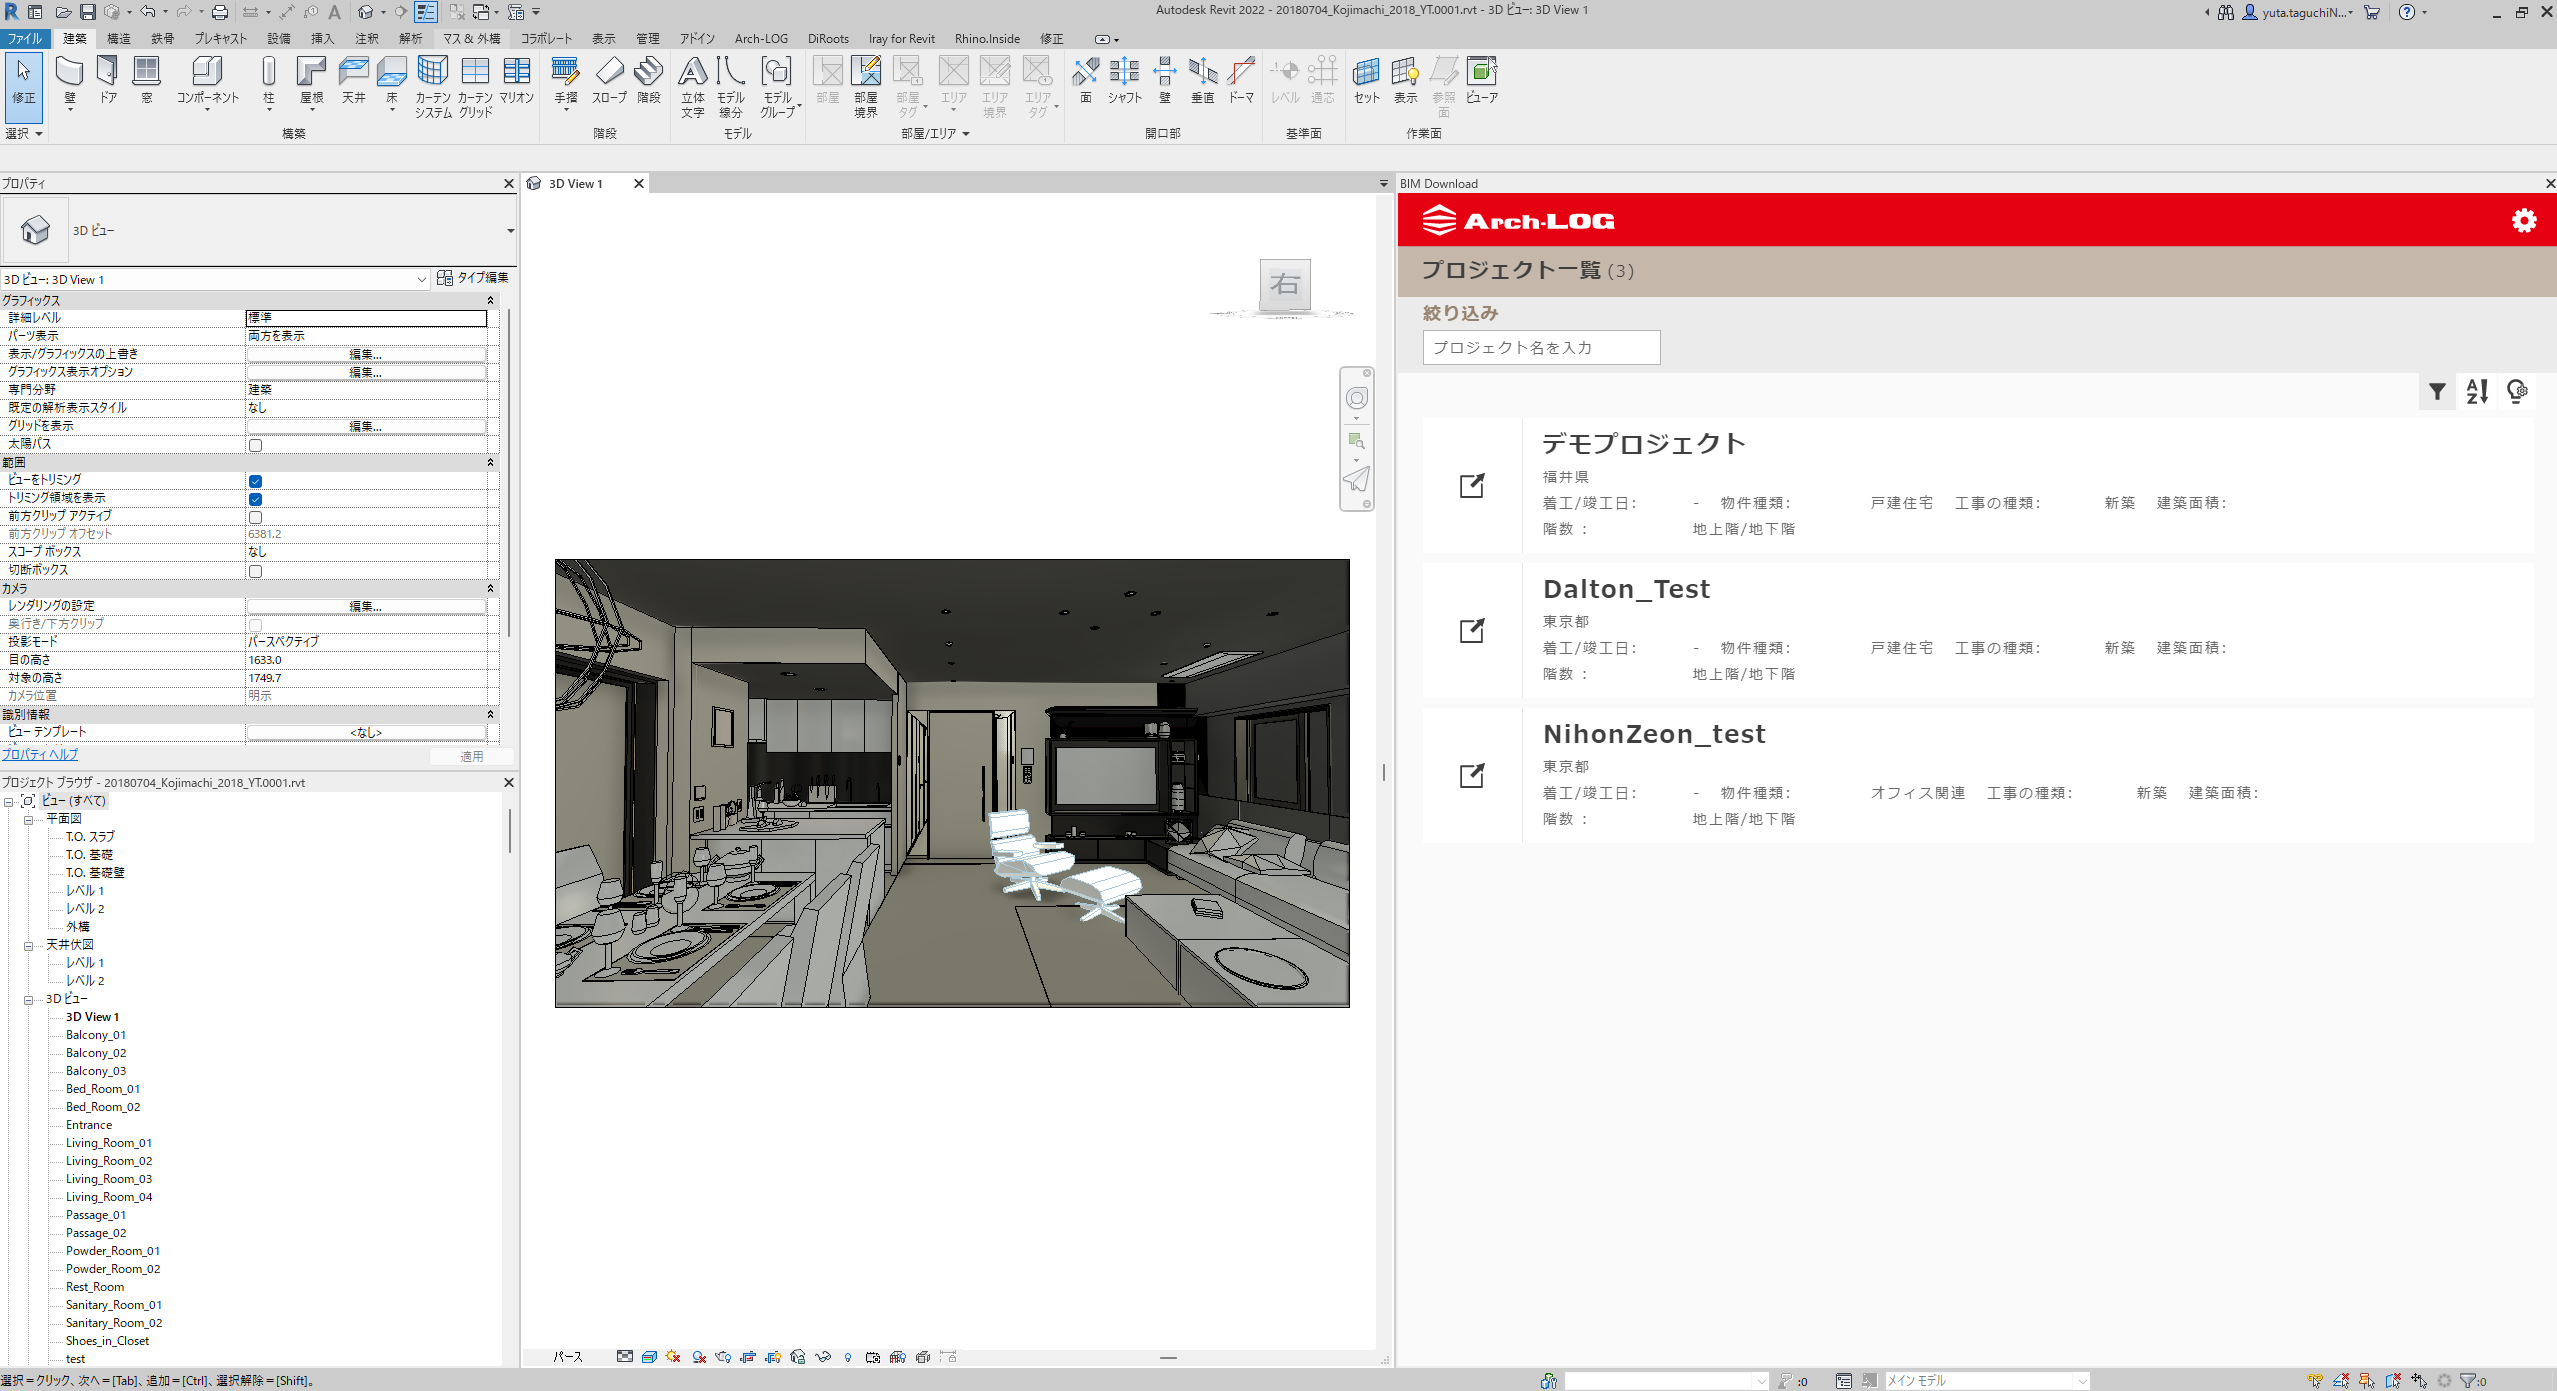Enable the 太陽パス (sun path) checkbox
2557x1391 pixels.
pyautogui.click(x=256, y=445)
